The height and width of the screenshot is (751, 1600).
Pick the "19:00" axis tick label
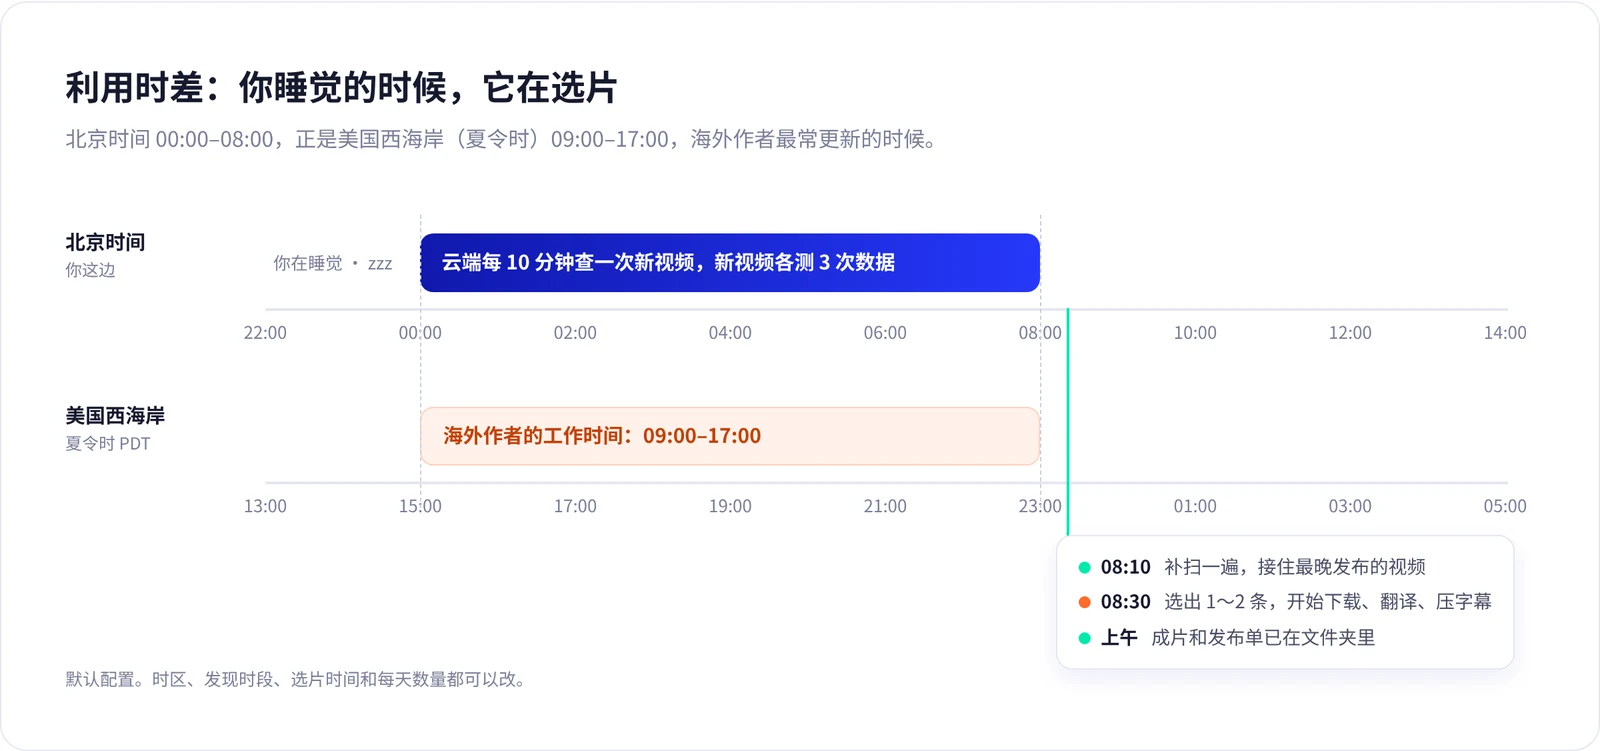(730, 506)
